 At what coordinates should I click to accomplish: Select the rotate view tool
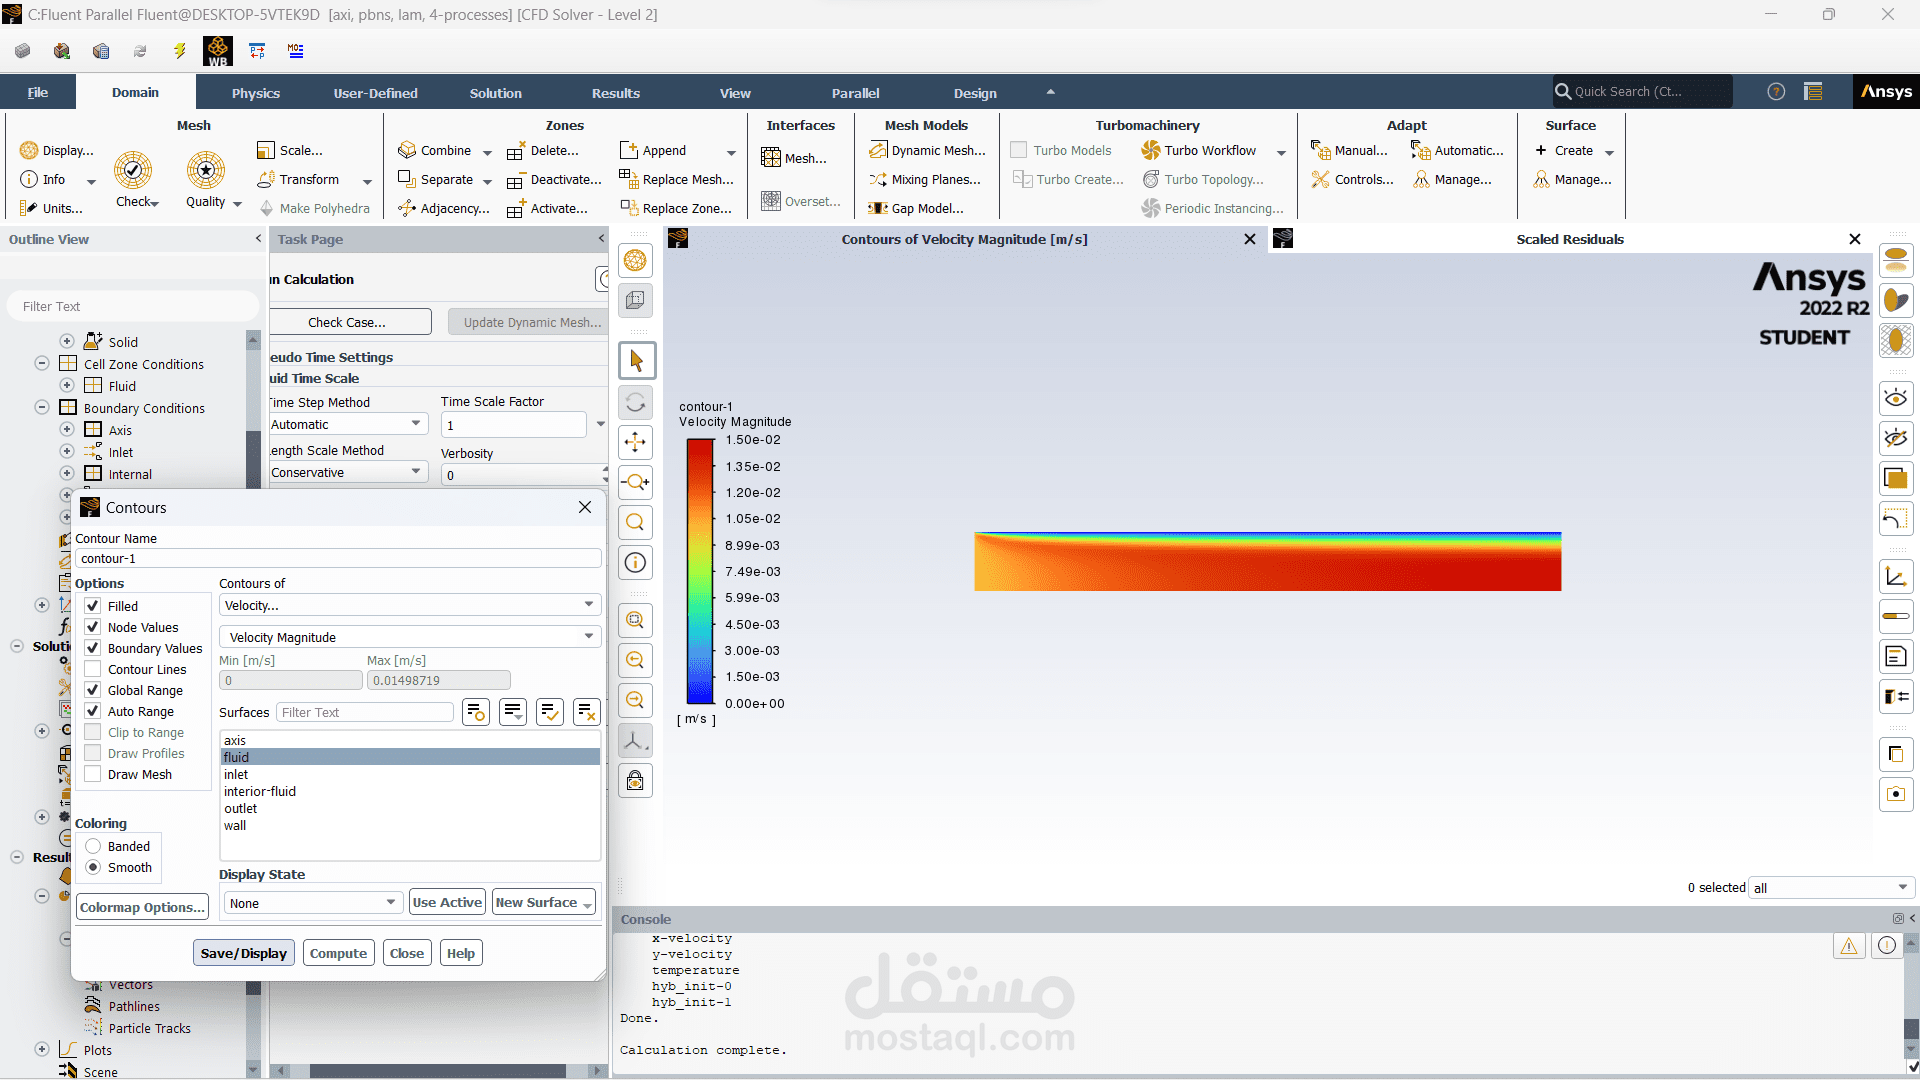pyautogui.click(x=636, y=403)
